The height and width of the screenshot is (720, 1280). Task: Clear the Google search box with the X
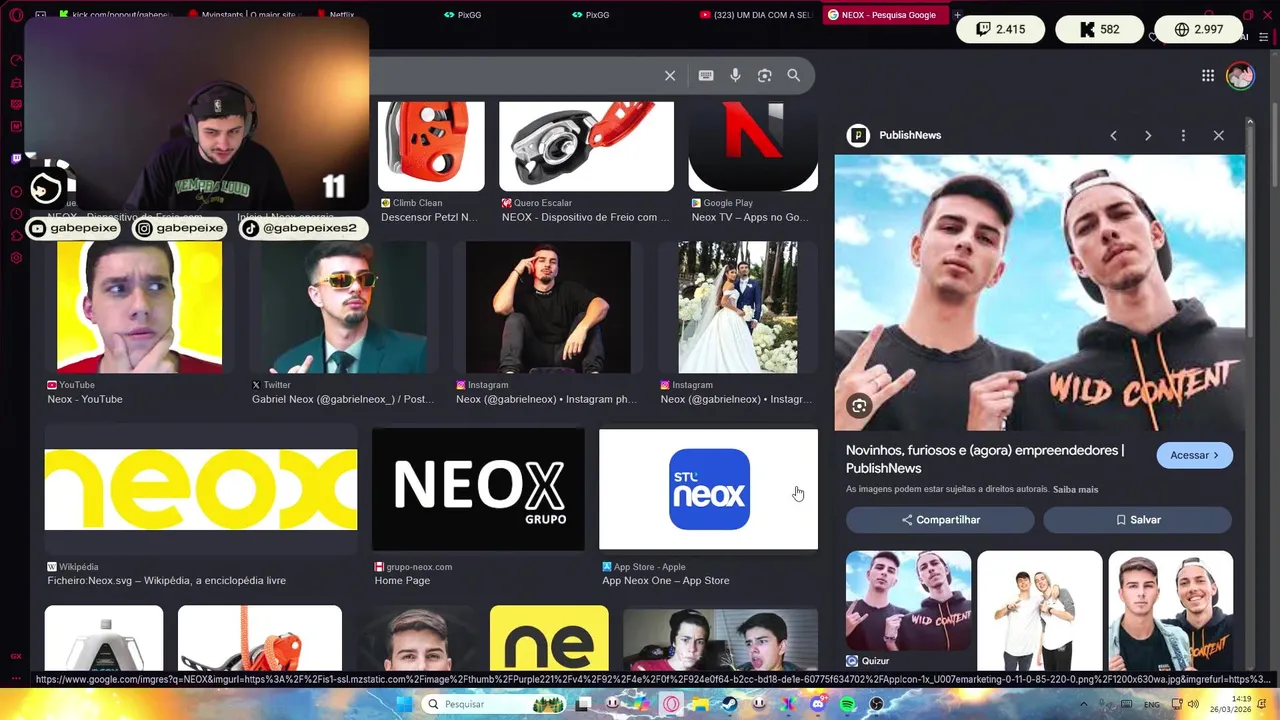click(x=670, y=76)
